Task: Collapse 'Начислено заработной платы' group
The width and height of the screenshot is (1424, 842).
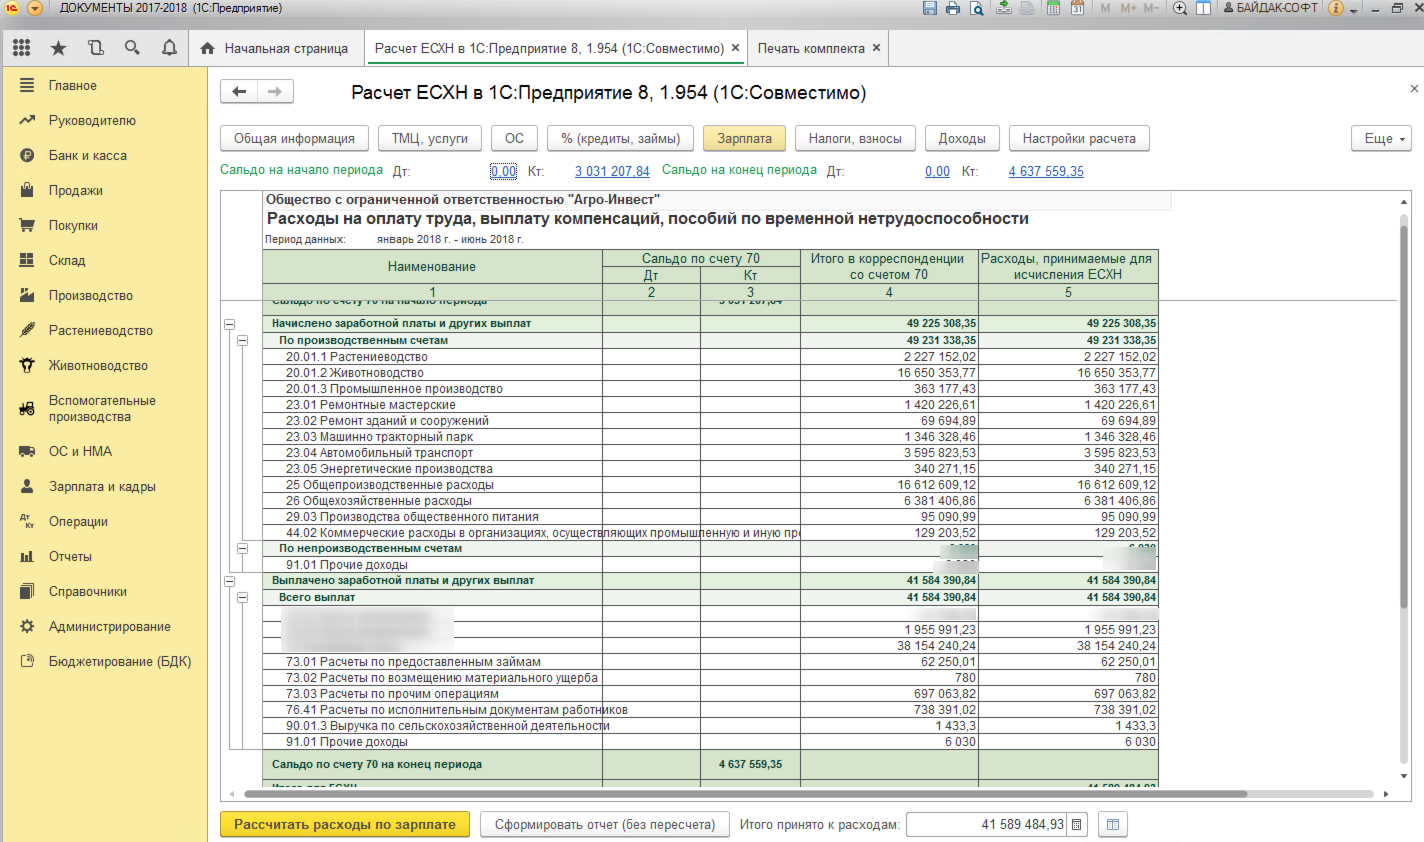Action: pyautogui.click(x=230, y=324)
